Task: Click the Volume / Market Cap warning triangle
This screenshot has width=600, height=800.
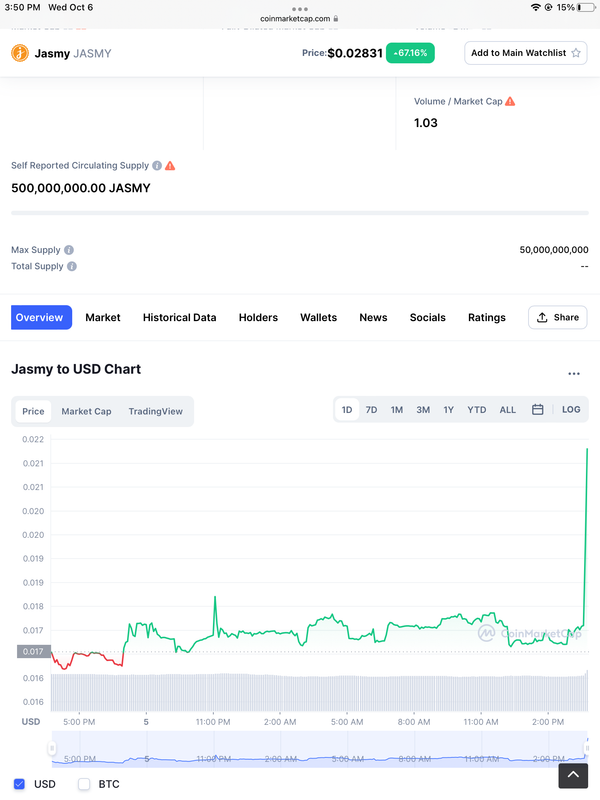Action: coord(510,102)
